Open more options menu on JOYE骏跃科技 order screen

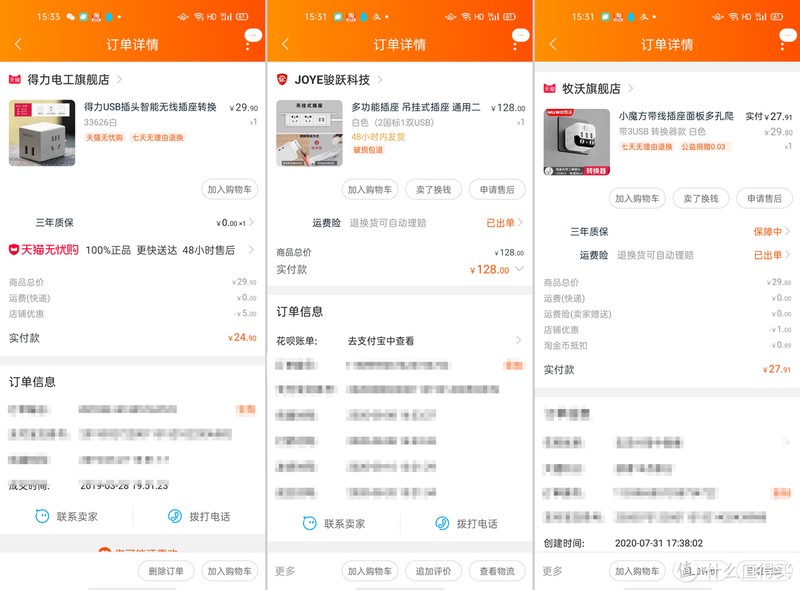pos(515,44)
